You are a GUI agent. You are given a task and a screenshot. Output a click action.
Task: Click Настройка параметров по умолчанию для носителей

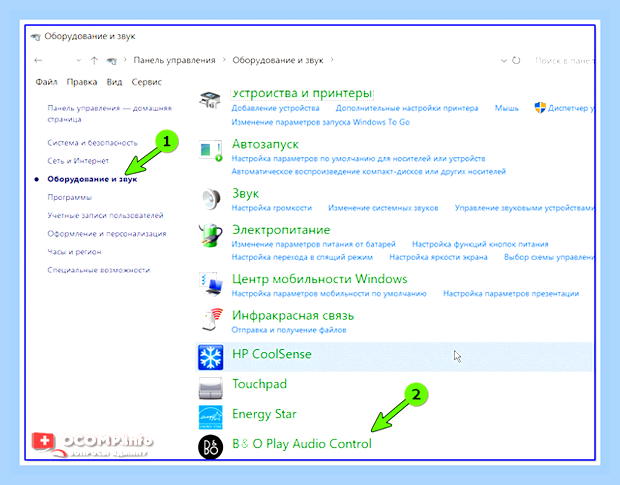coord(358,159)
